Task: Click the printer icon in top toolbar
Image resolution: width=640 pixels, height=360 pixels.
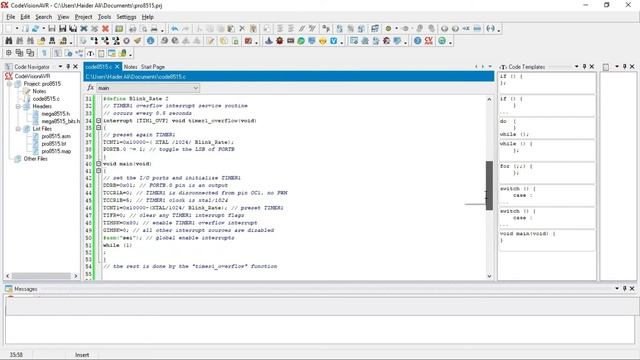Action: (x=154, y=29)
